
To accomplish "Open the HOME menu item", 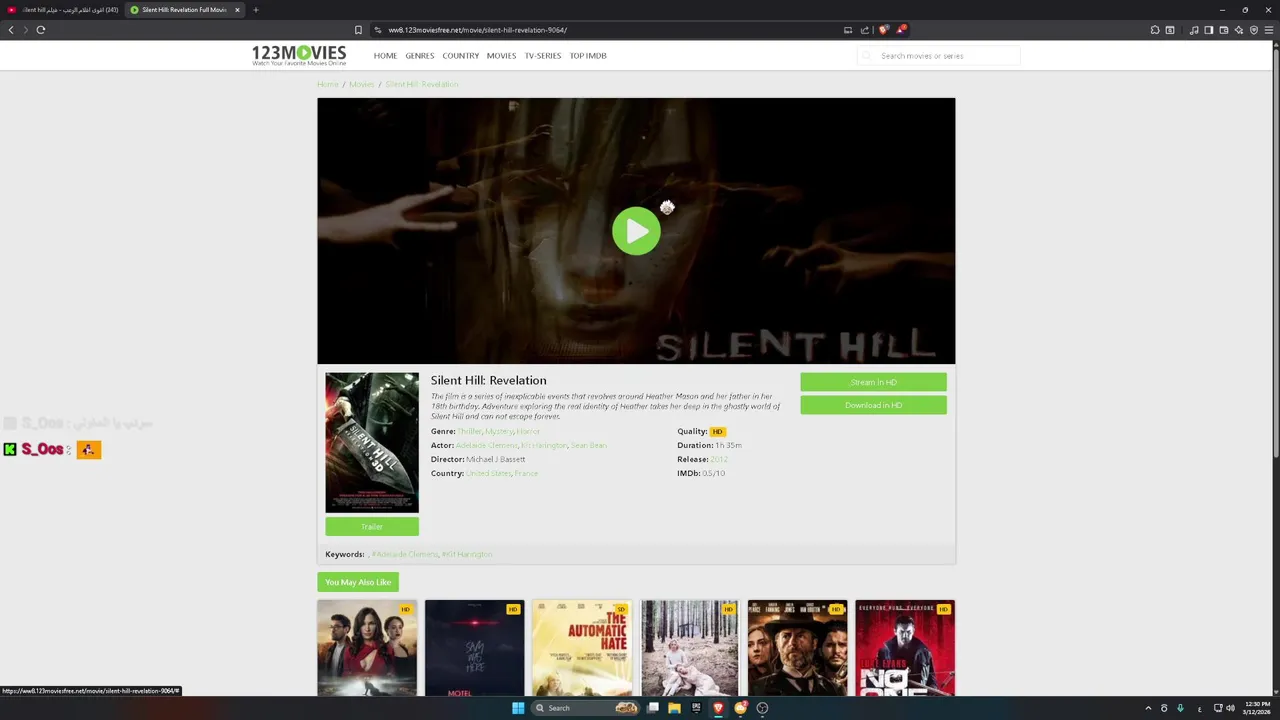I will (385, 56).
